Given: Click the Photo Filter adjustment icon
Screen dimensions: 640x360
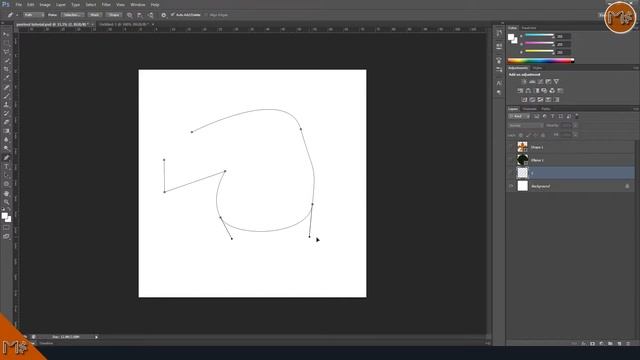Looking at the screenshot, I should (x=544, y=91).
